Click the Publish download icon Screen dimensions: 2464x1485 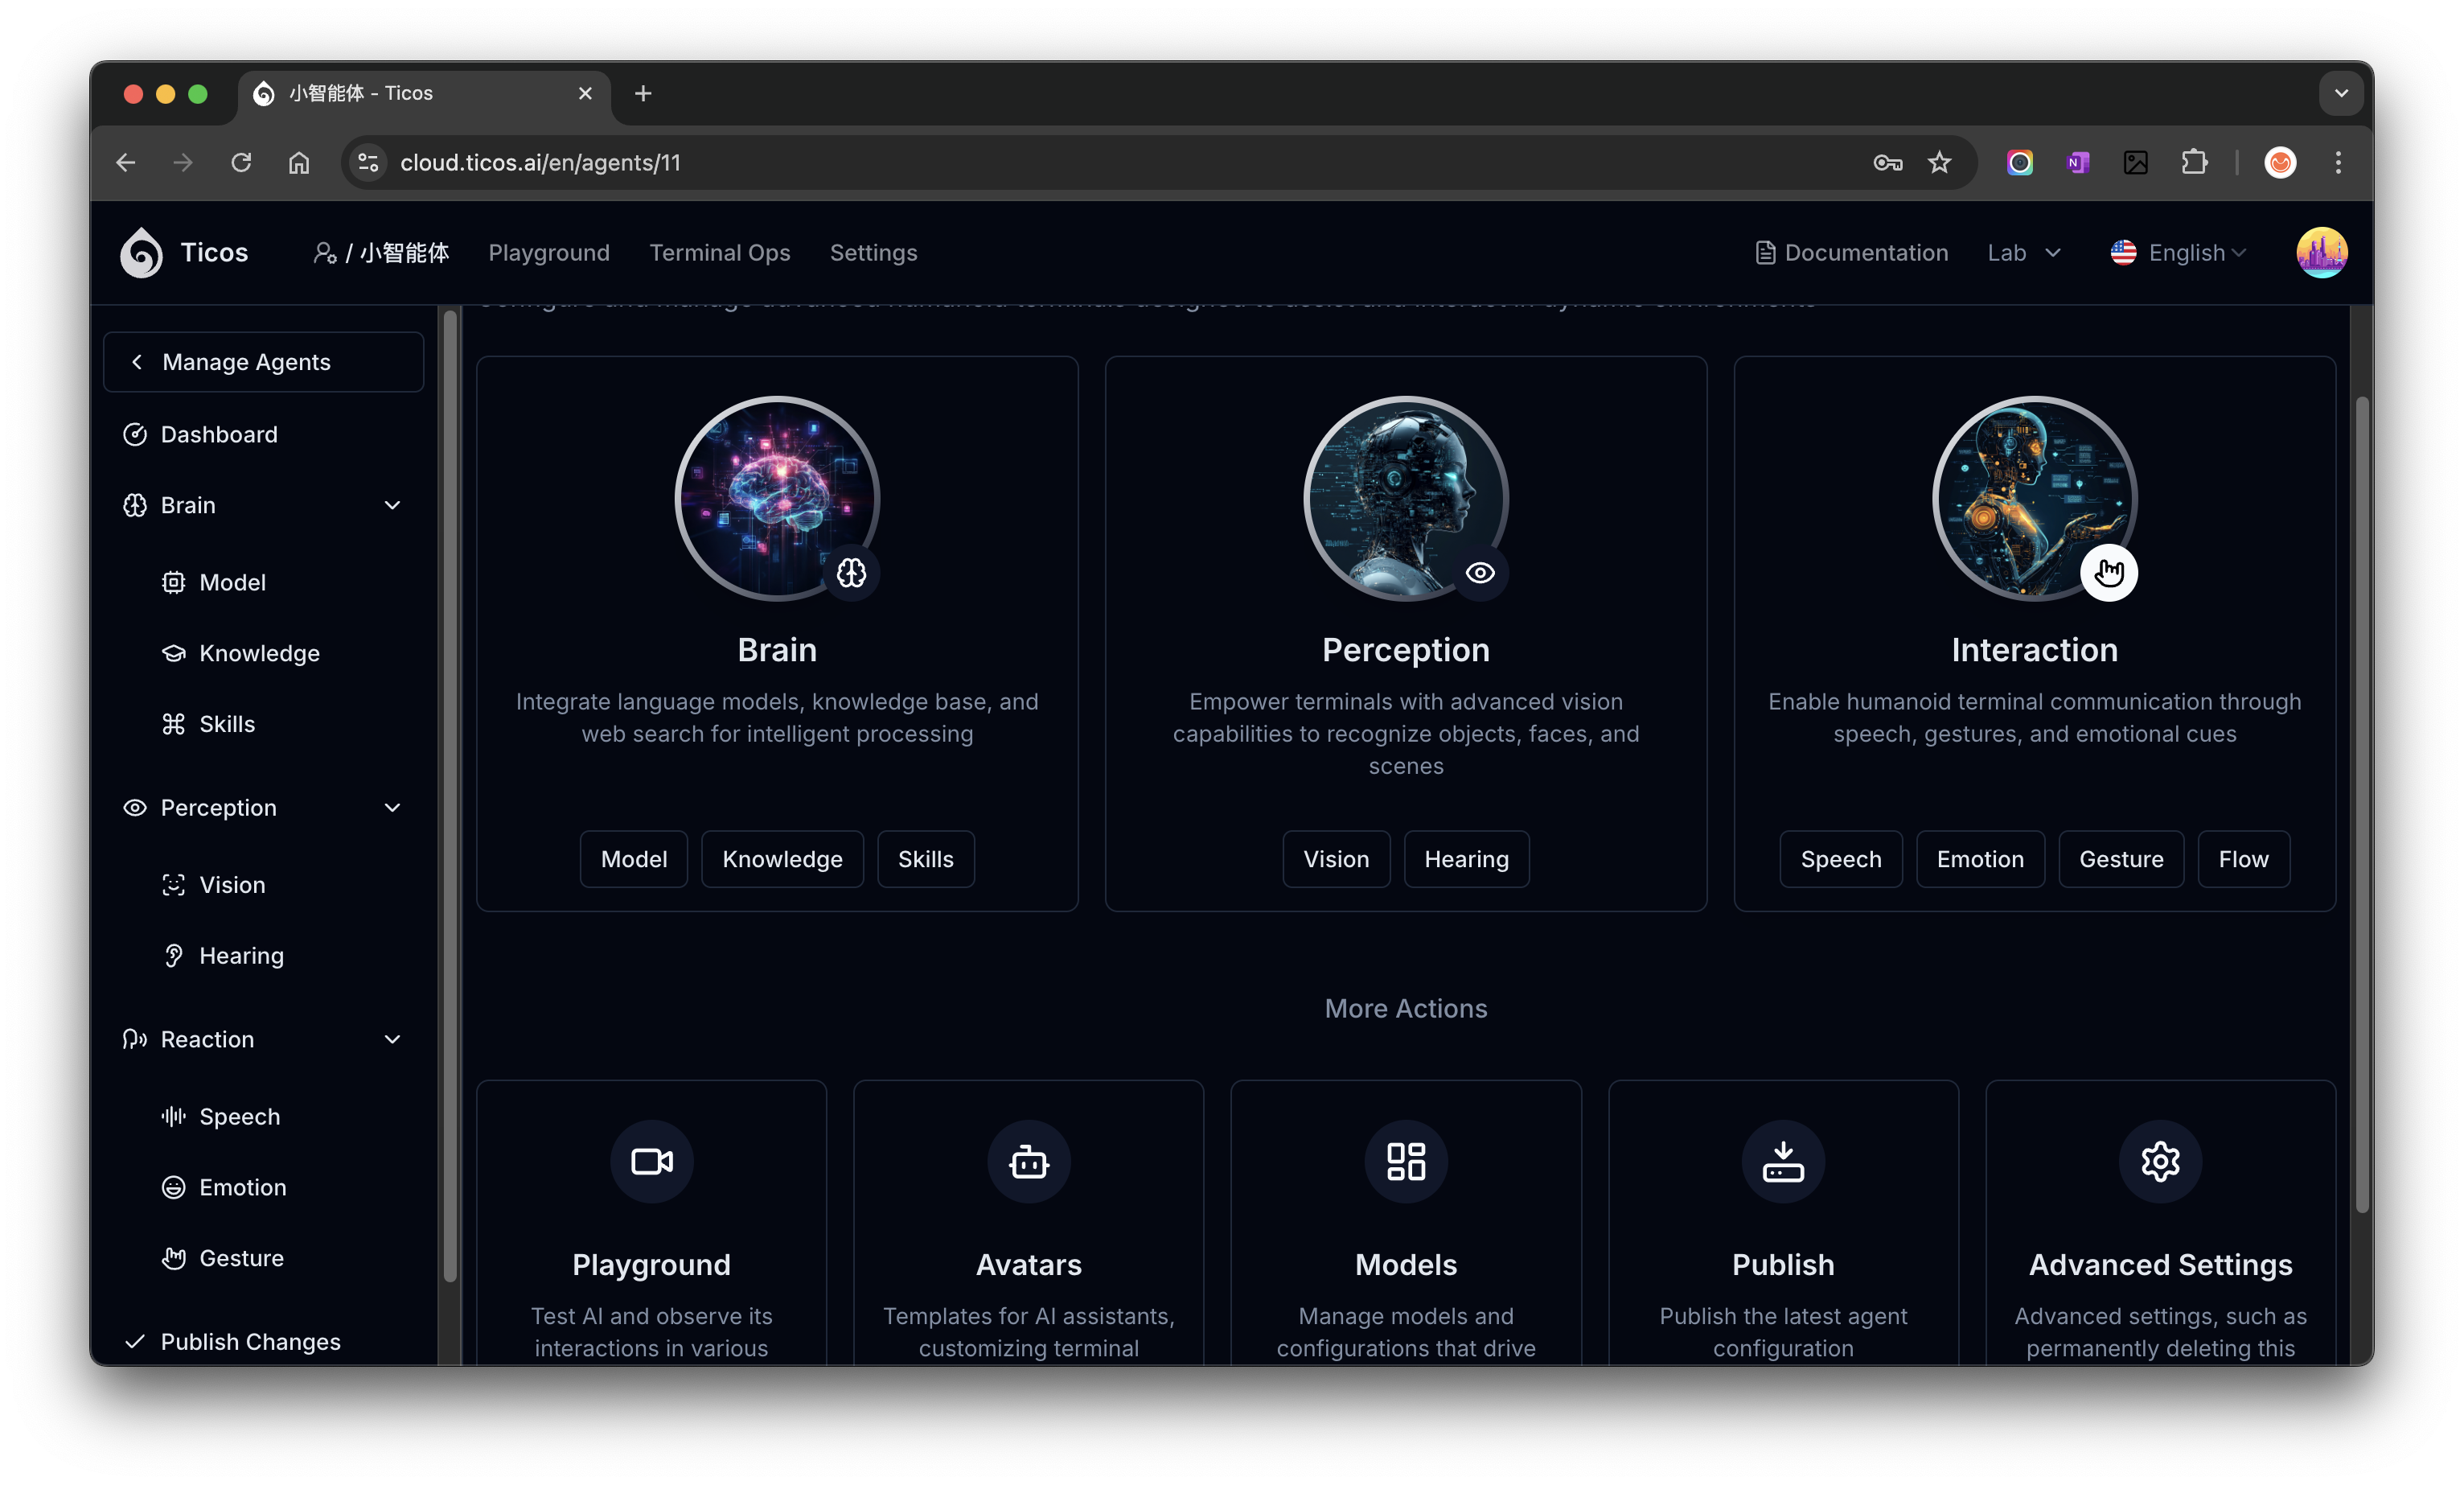tap(1782, 1161)
